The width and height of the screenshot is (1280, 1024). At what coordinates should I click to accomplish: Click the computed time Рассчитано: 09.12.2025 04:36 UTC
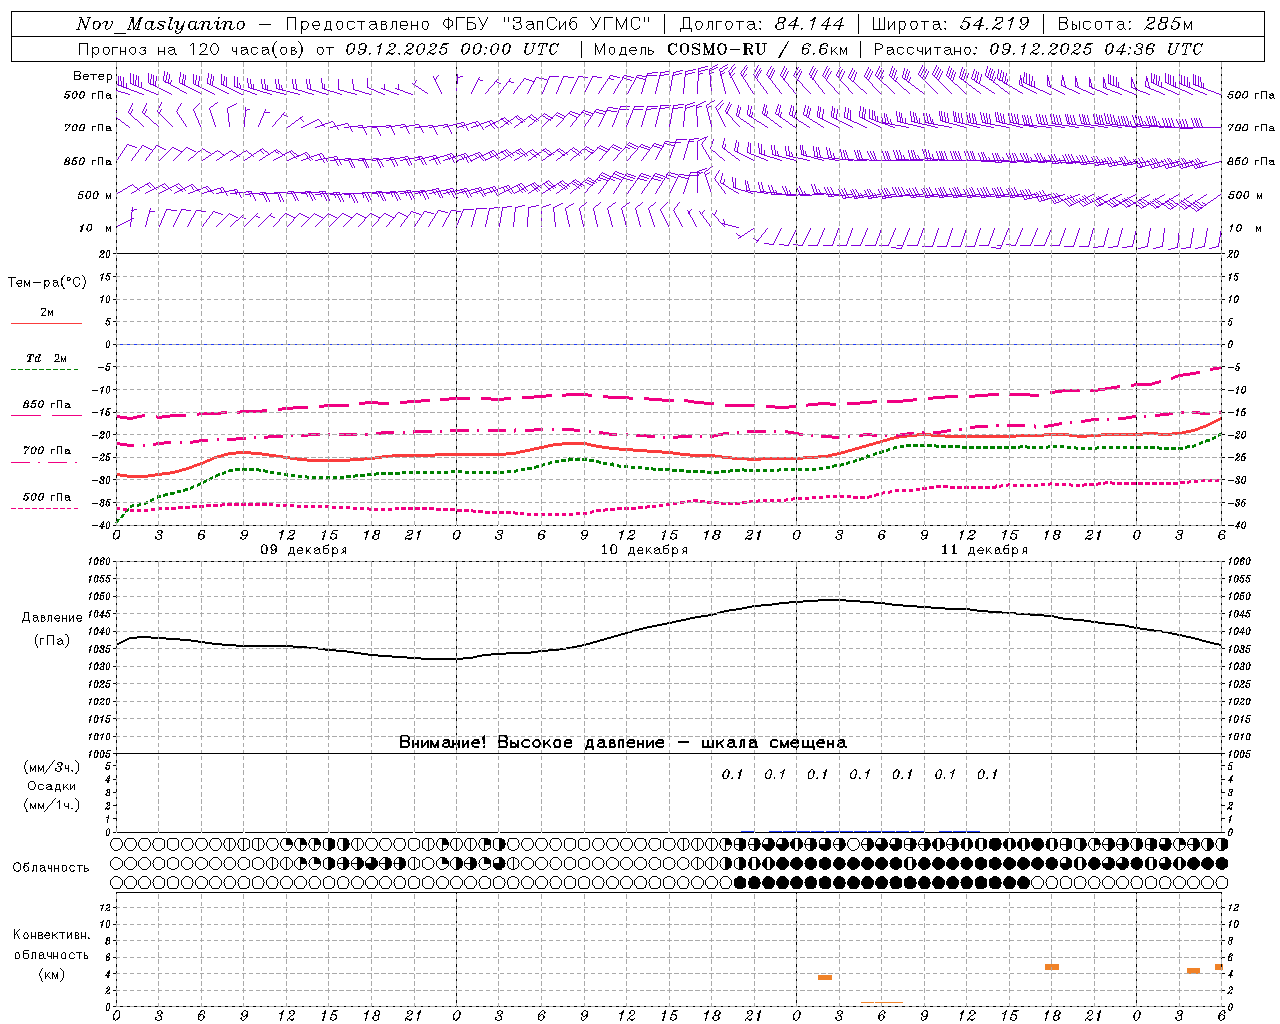pyautogui.click(x=1038, y=49)
